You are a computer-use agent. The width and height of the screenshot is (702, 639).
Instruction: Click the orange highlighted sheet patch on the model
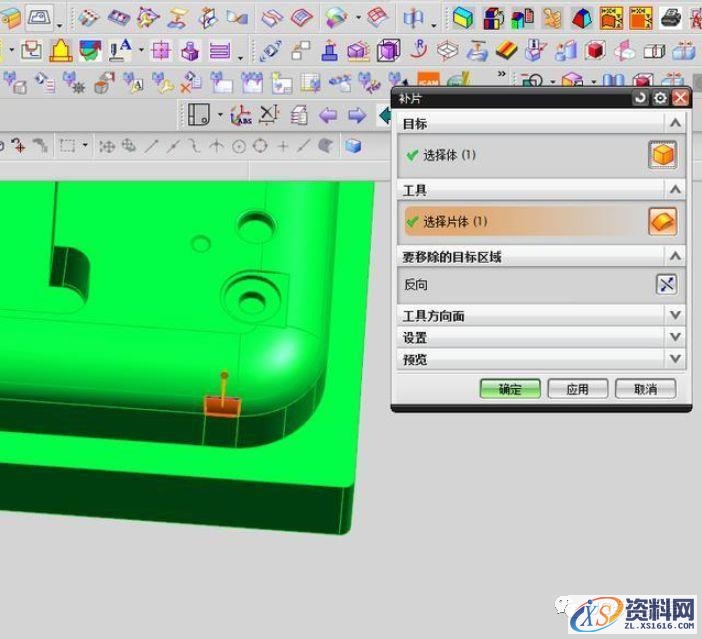coord(222,407)
